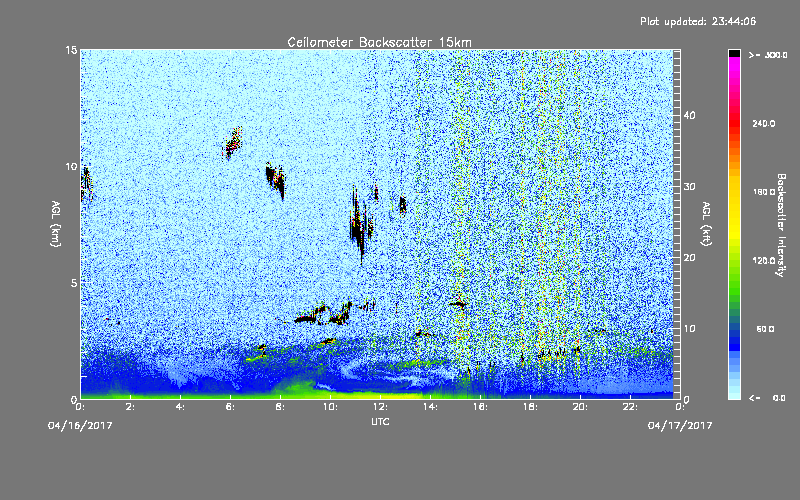The width and height of the screenshot is (800, 500).
Task: Select the 'AGL (kft)' axis label
Action: [x=706, y=223]
